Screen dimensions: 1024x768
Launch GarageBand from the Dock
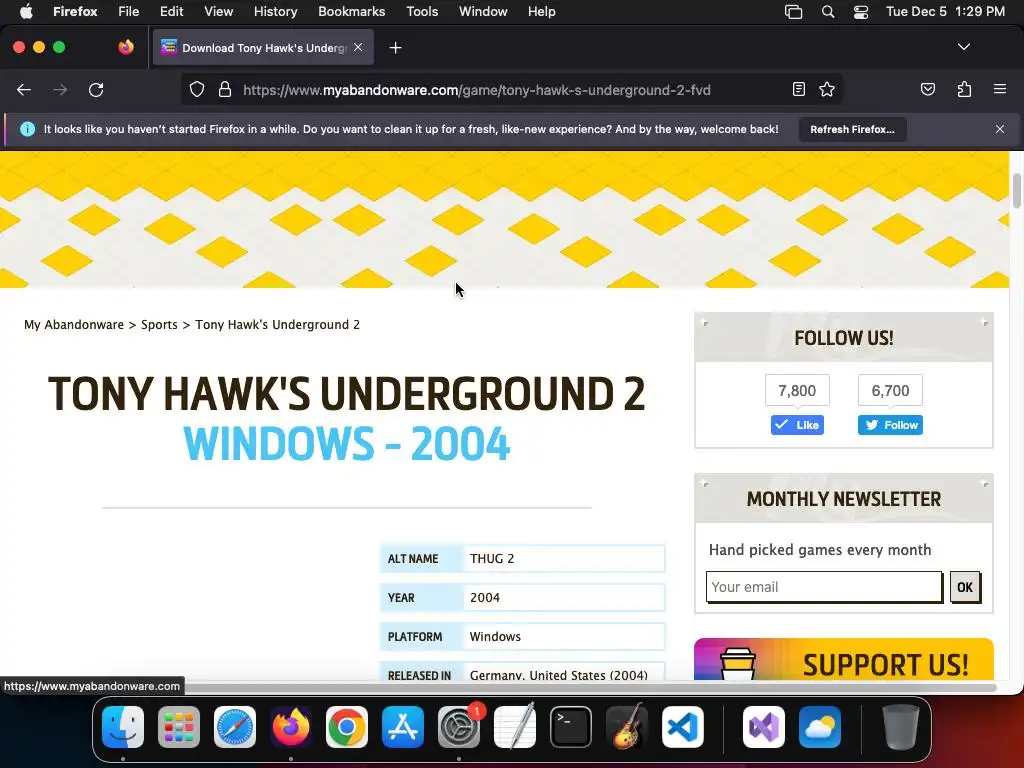(627, 727)
